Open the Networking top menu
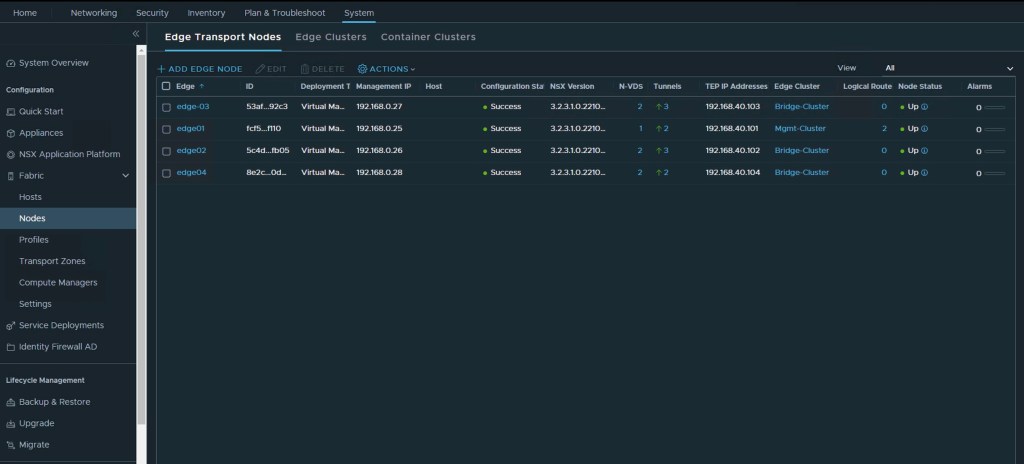 94,13
